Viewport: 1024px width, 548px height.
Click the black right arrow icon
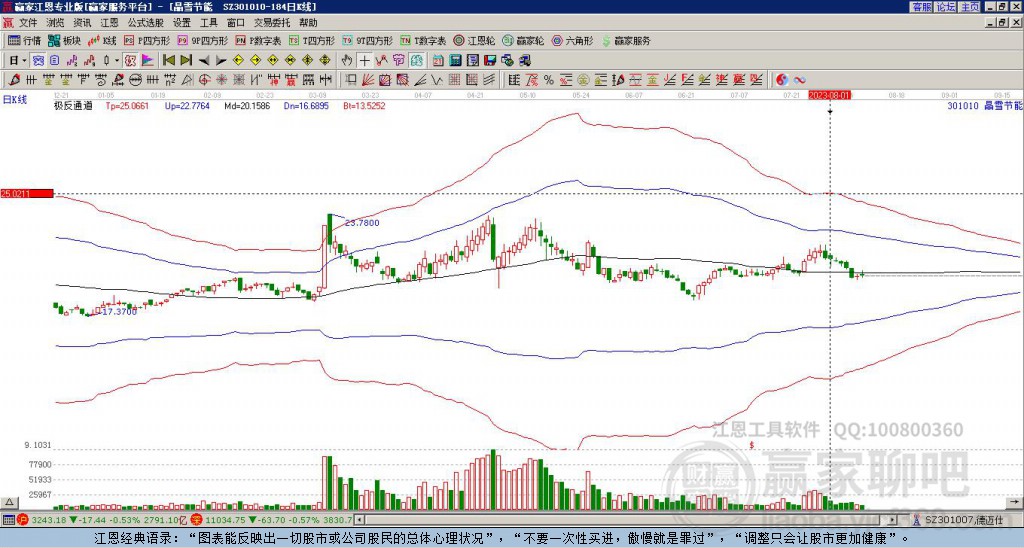point(221,61)
